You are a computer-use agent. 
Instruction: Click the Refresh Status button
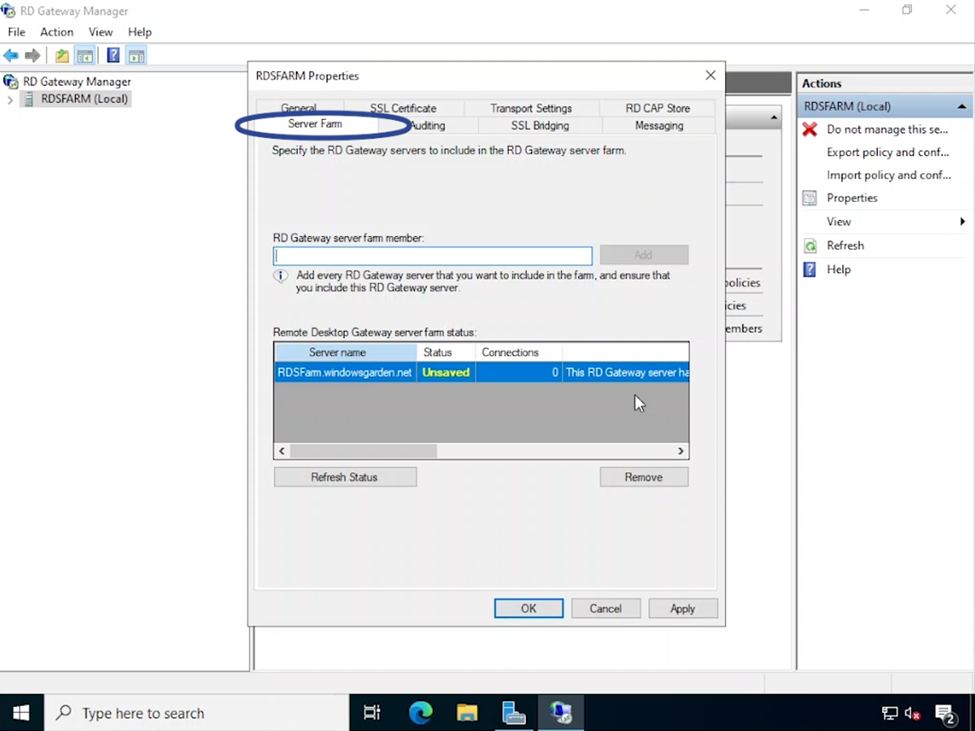pyautogui.click(x=344, y=477)
